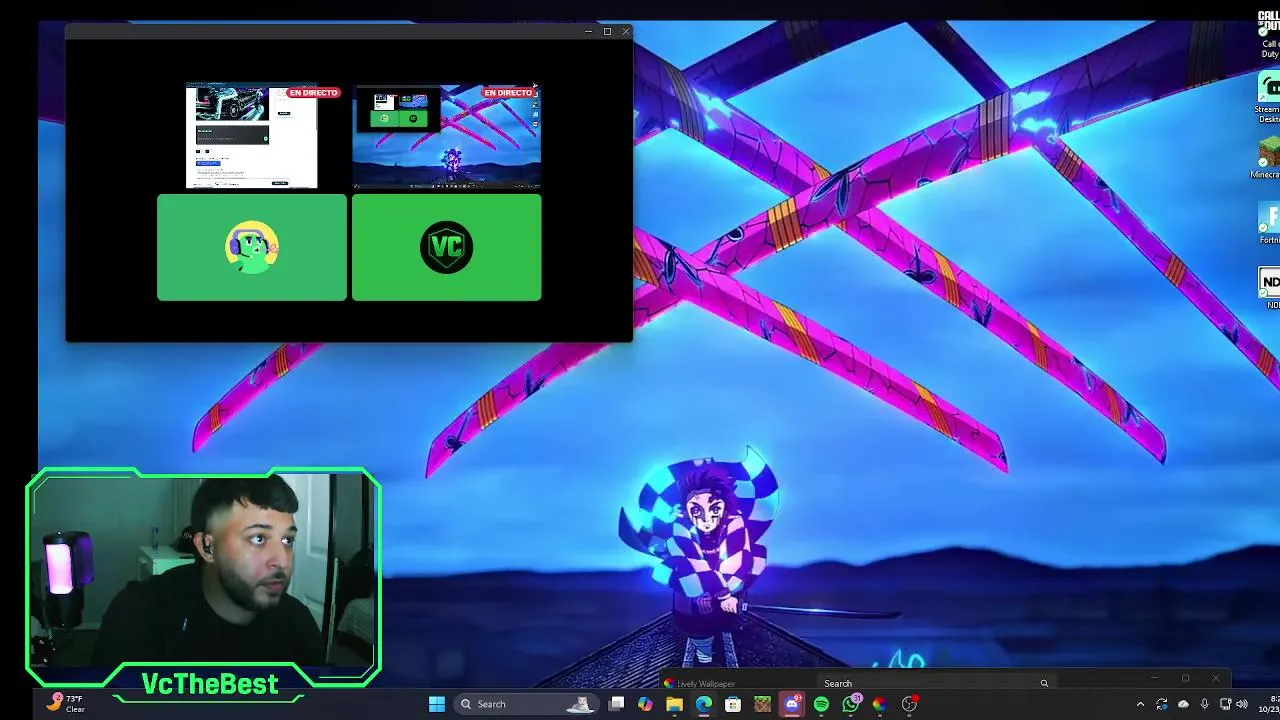Click the sync tray icon
Image resolution: width=1280 pixels, height=720 pixels.
1161,704
